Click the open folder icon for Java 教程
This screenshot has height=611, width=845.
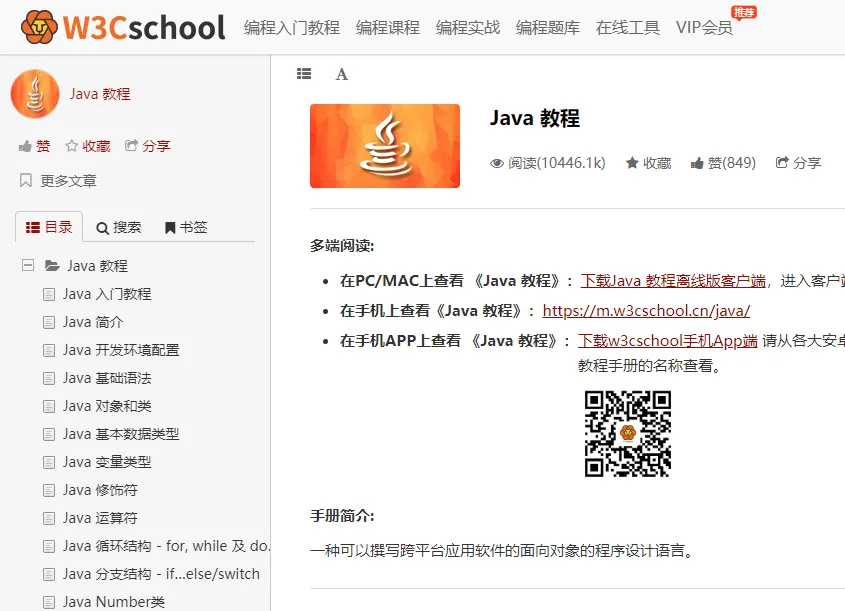(52, 266)
